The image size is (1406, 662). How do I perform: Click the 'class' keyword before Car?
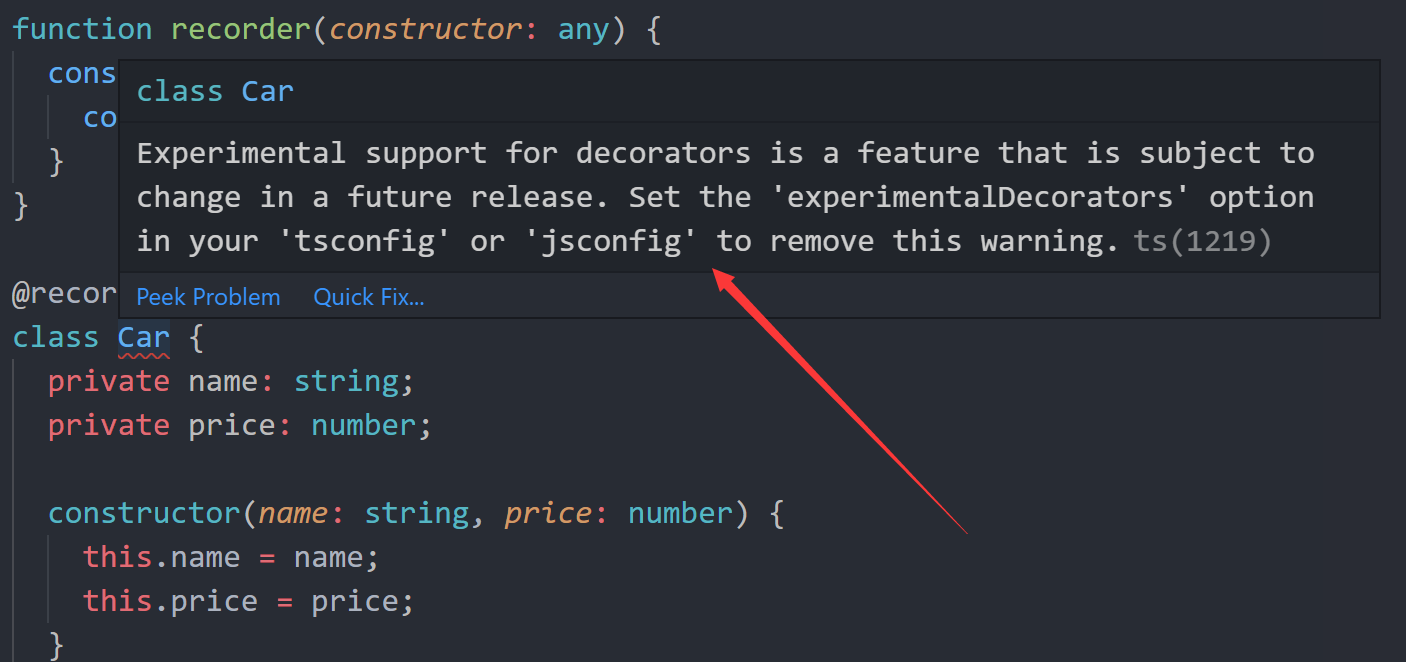coord(56,338)
